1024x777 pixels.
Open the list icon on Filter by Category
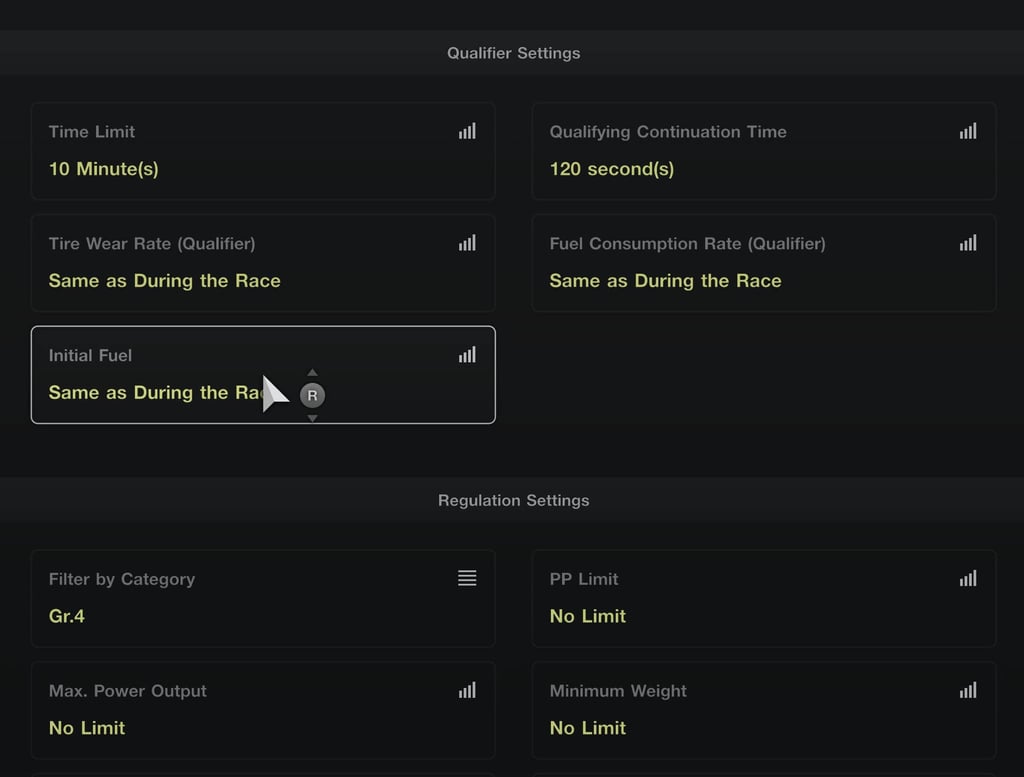click(467, 578)
